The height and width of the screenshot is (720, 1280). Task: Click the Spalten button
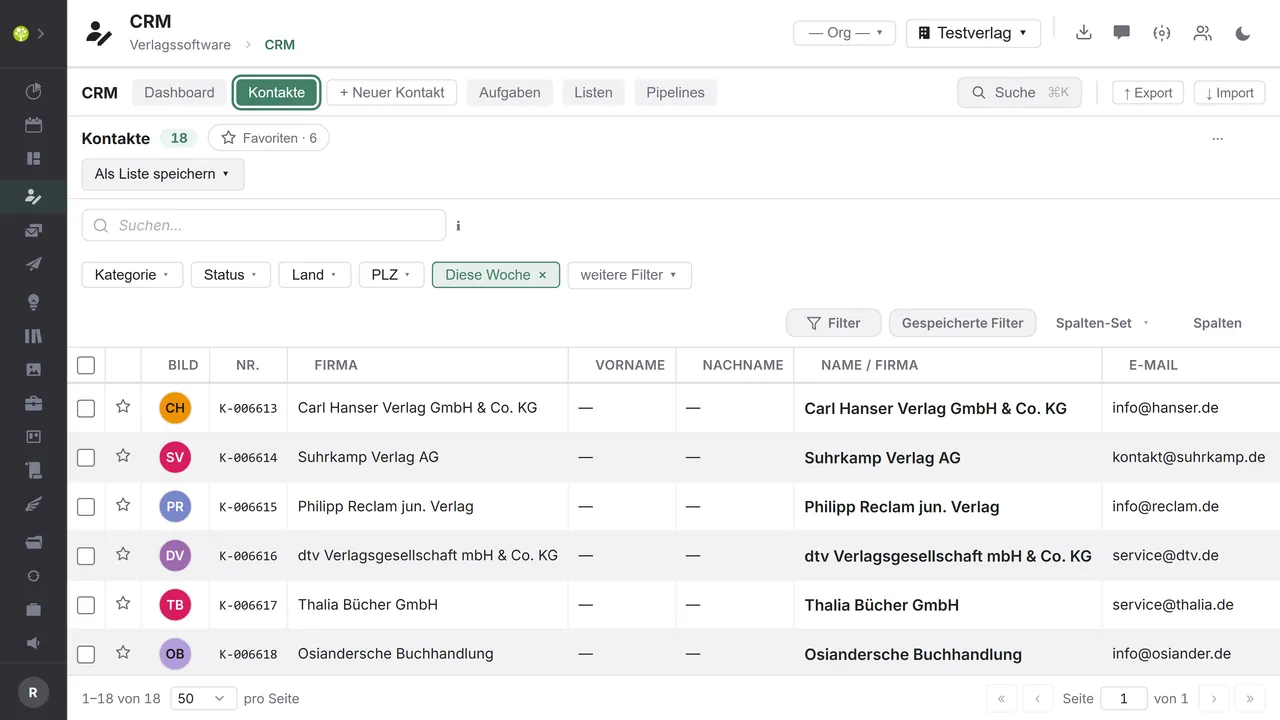[x=1217, y=323]
